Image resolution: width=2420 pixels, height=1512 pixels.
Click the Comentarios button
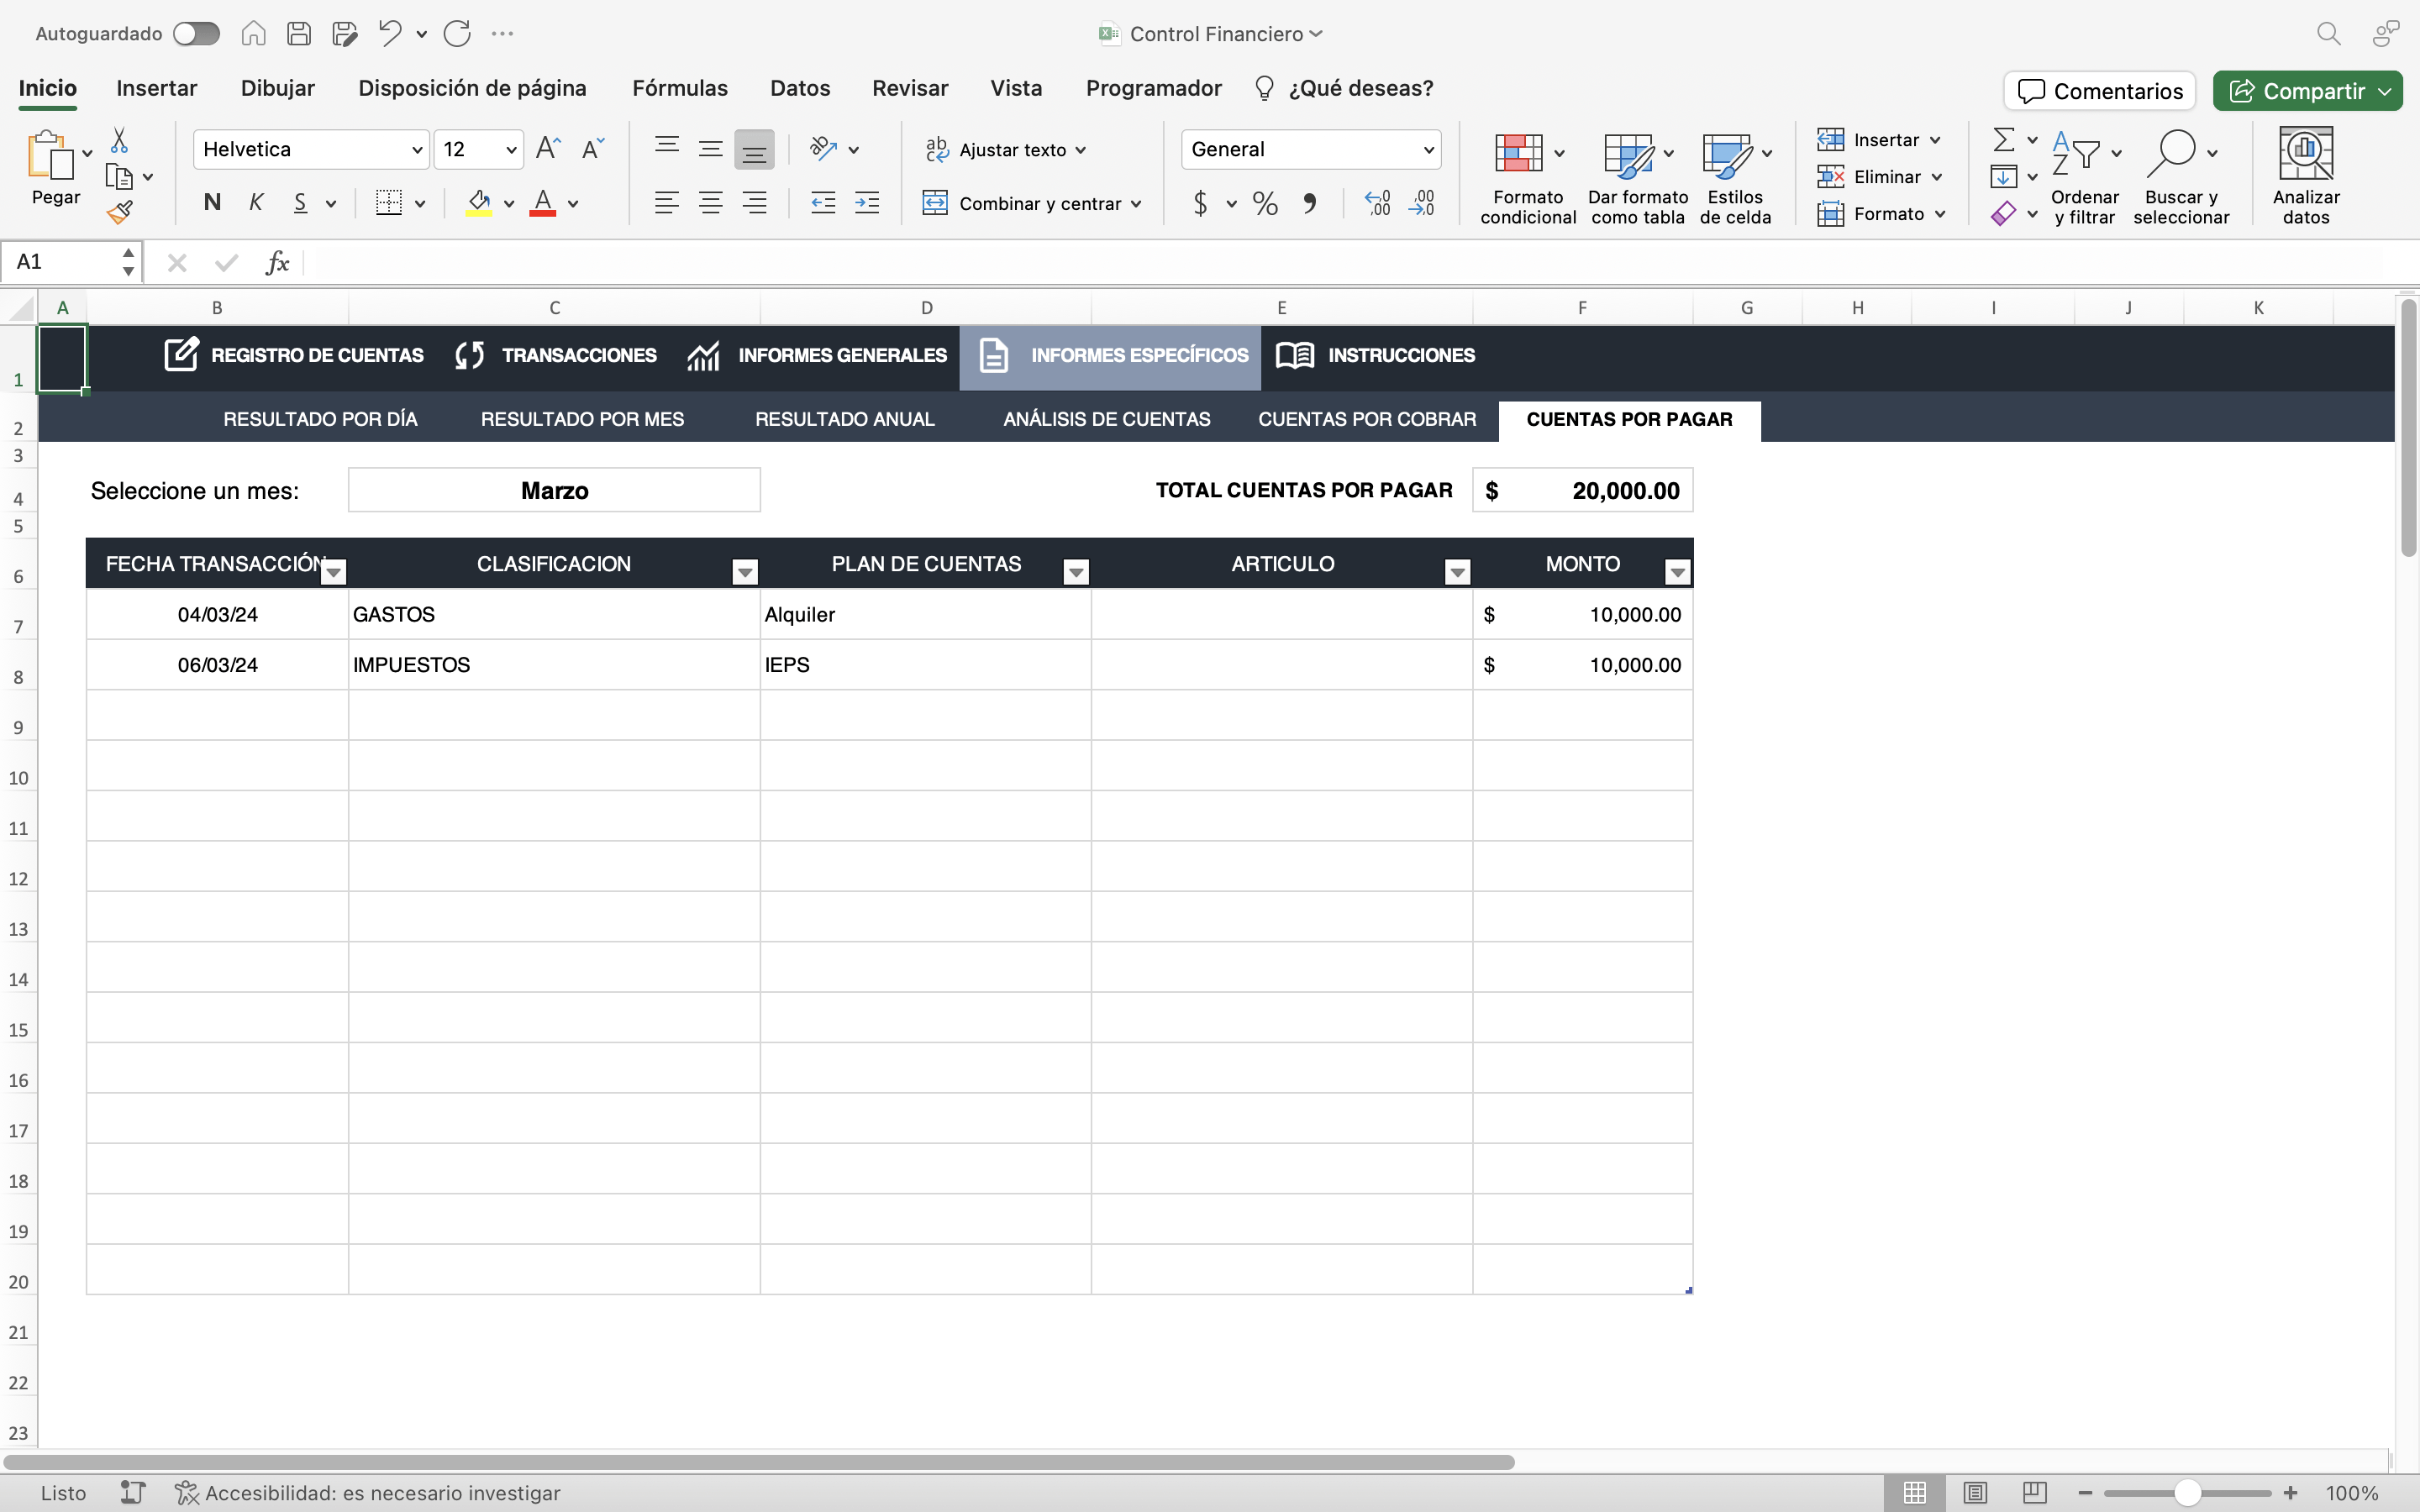pyautogui.click(x=2099, y=91)
